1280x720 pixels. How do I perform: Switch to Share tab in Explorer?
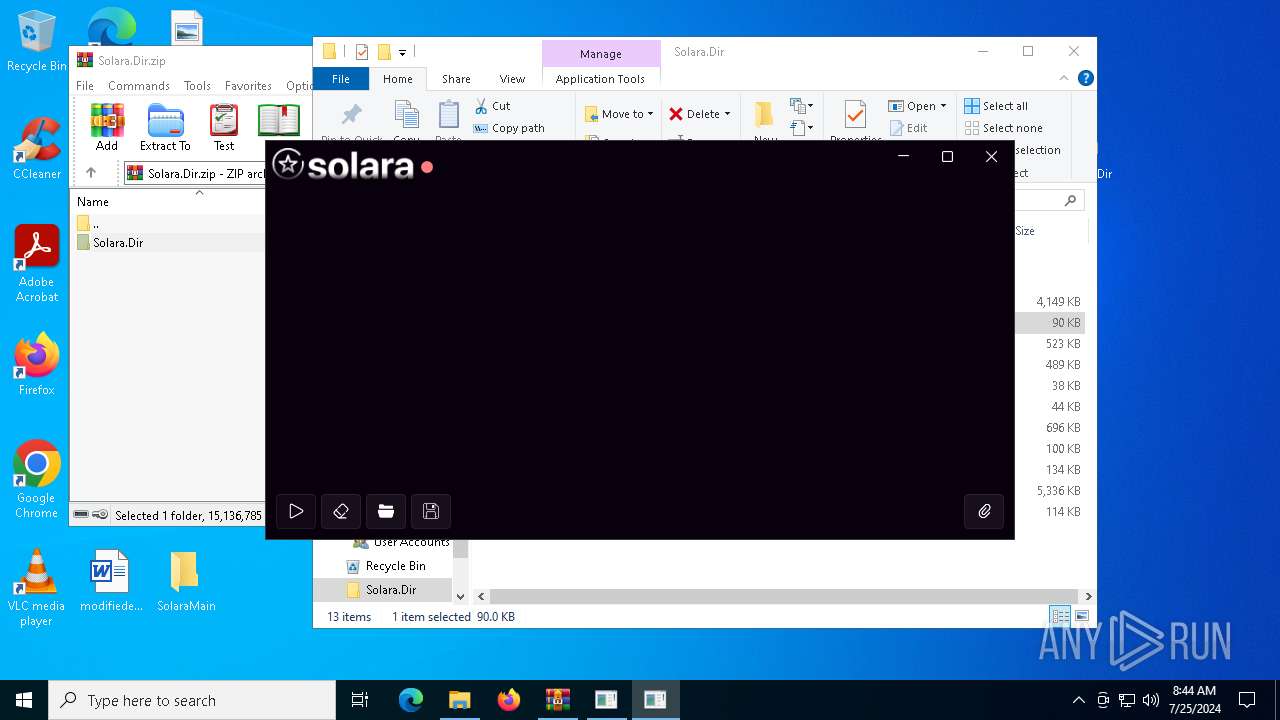point(456,79)
